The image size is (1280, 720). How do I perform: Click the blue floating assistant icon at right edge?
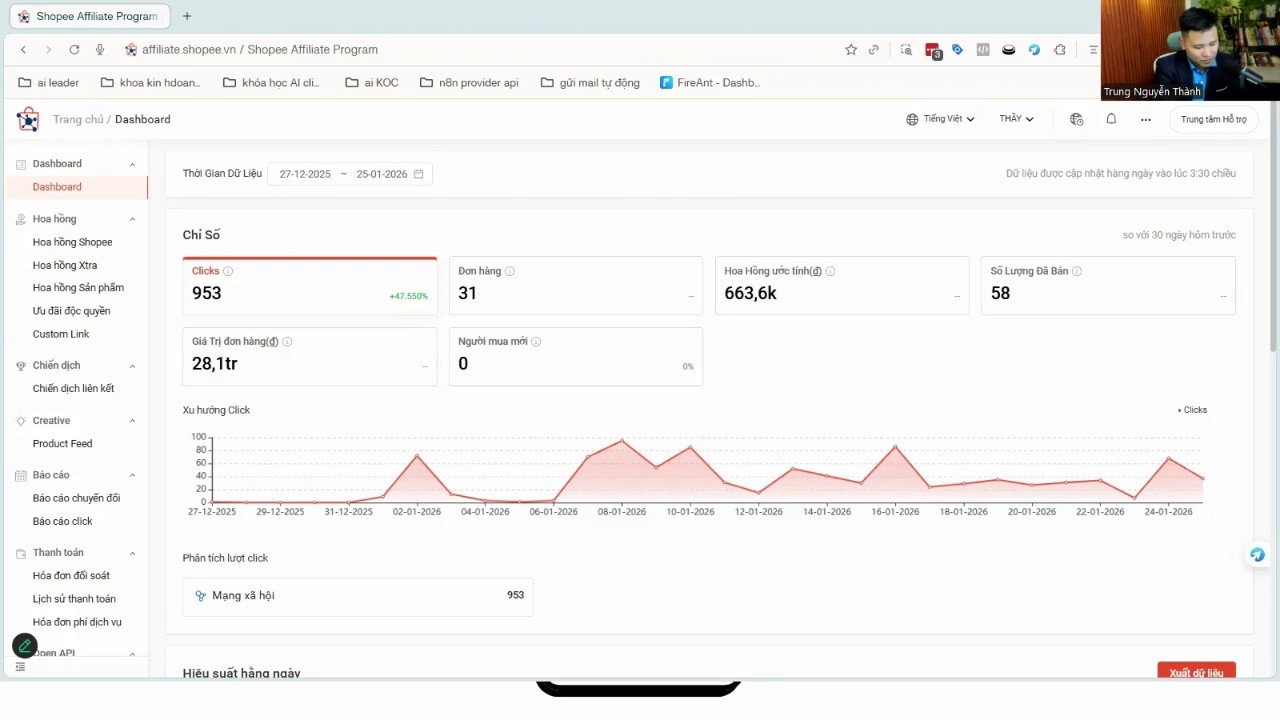click(1257, 555)
